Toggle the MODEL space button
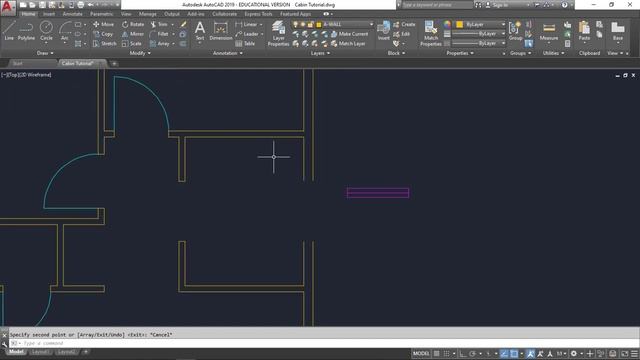640x360 pixels. (x=421, y=353)
